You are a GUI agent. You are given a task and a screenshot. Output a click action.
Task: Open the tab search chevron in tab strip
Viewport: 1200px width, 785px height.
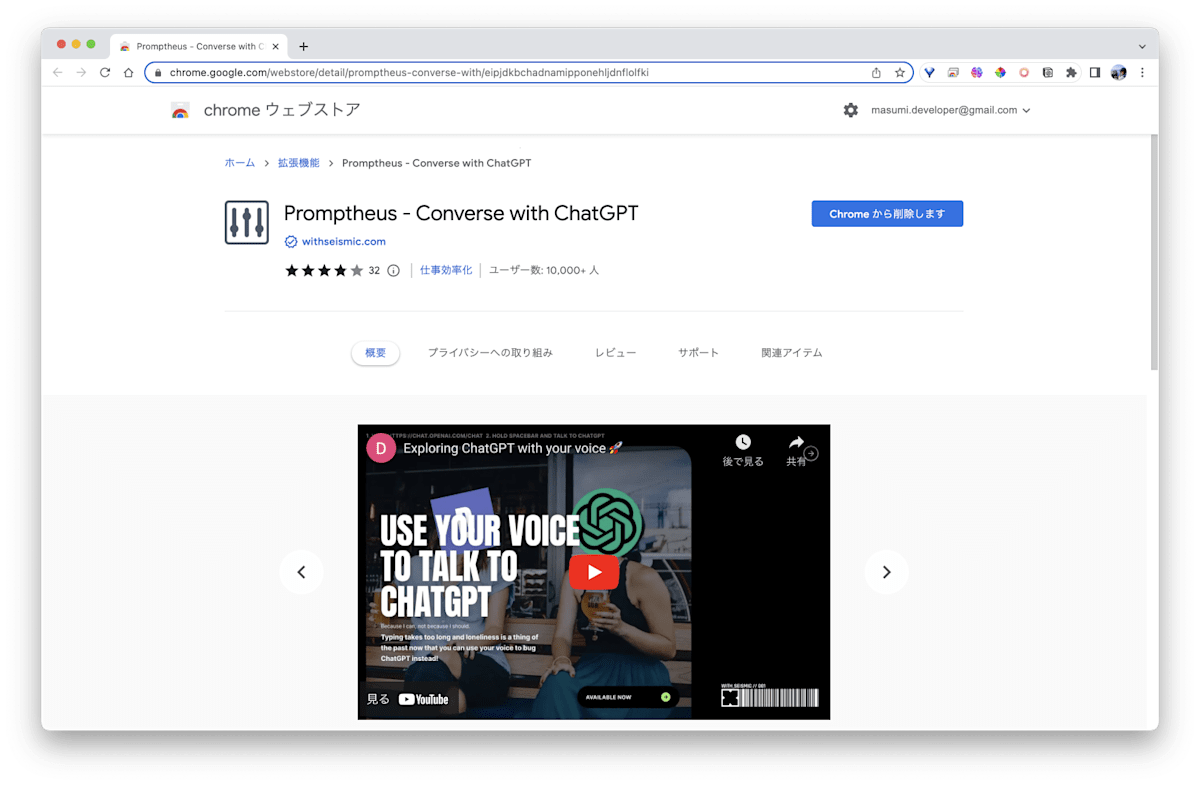click(1142, 46)
